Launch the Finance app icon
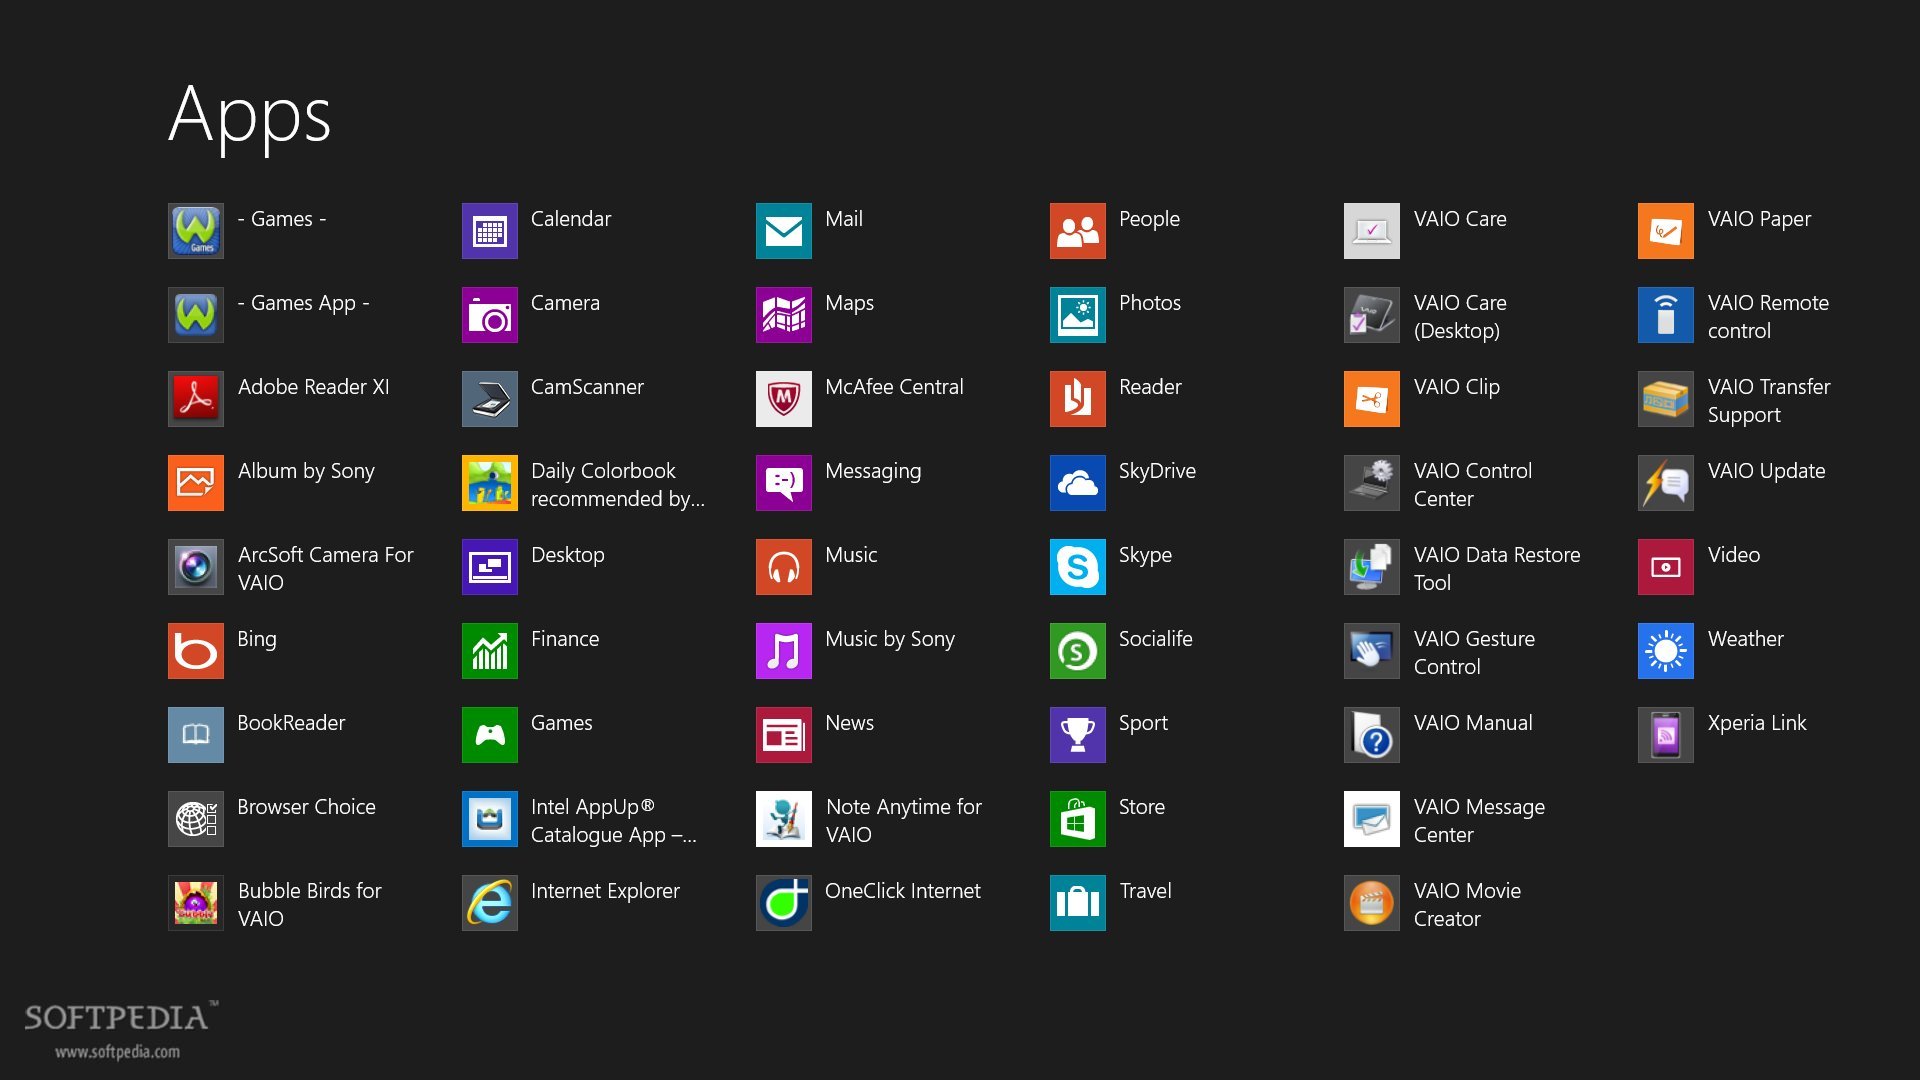This screenshot has height=1080, width=1920. point(490,651)
